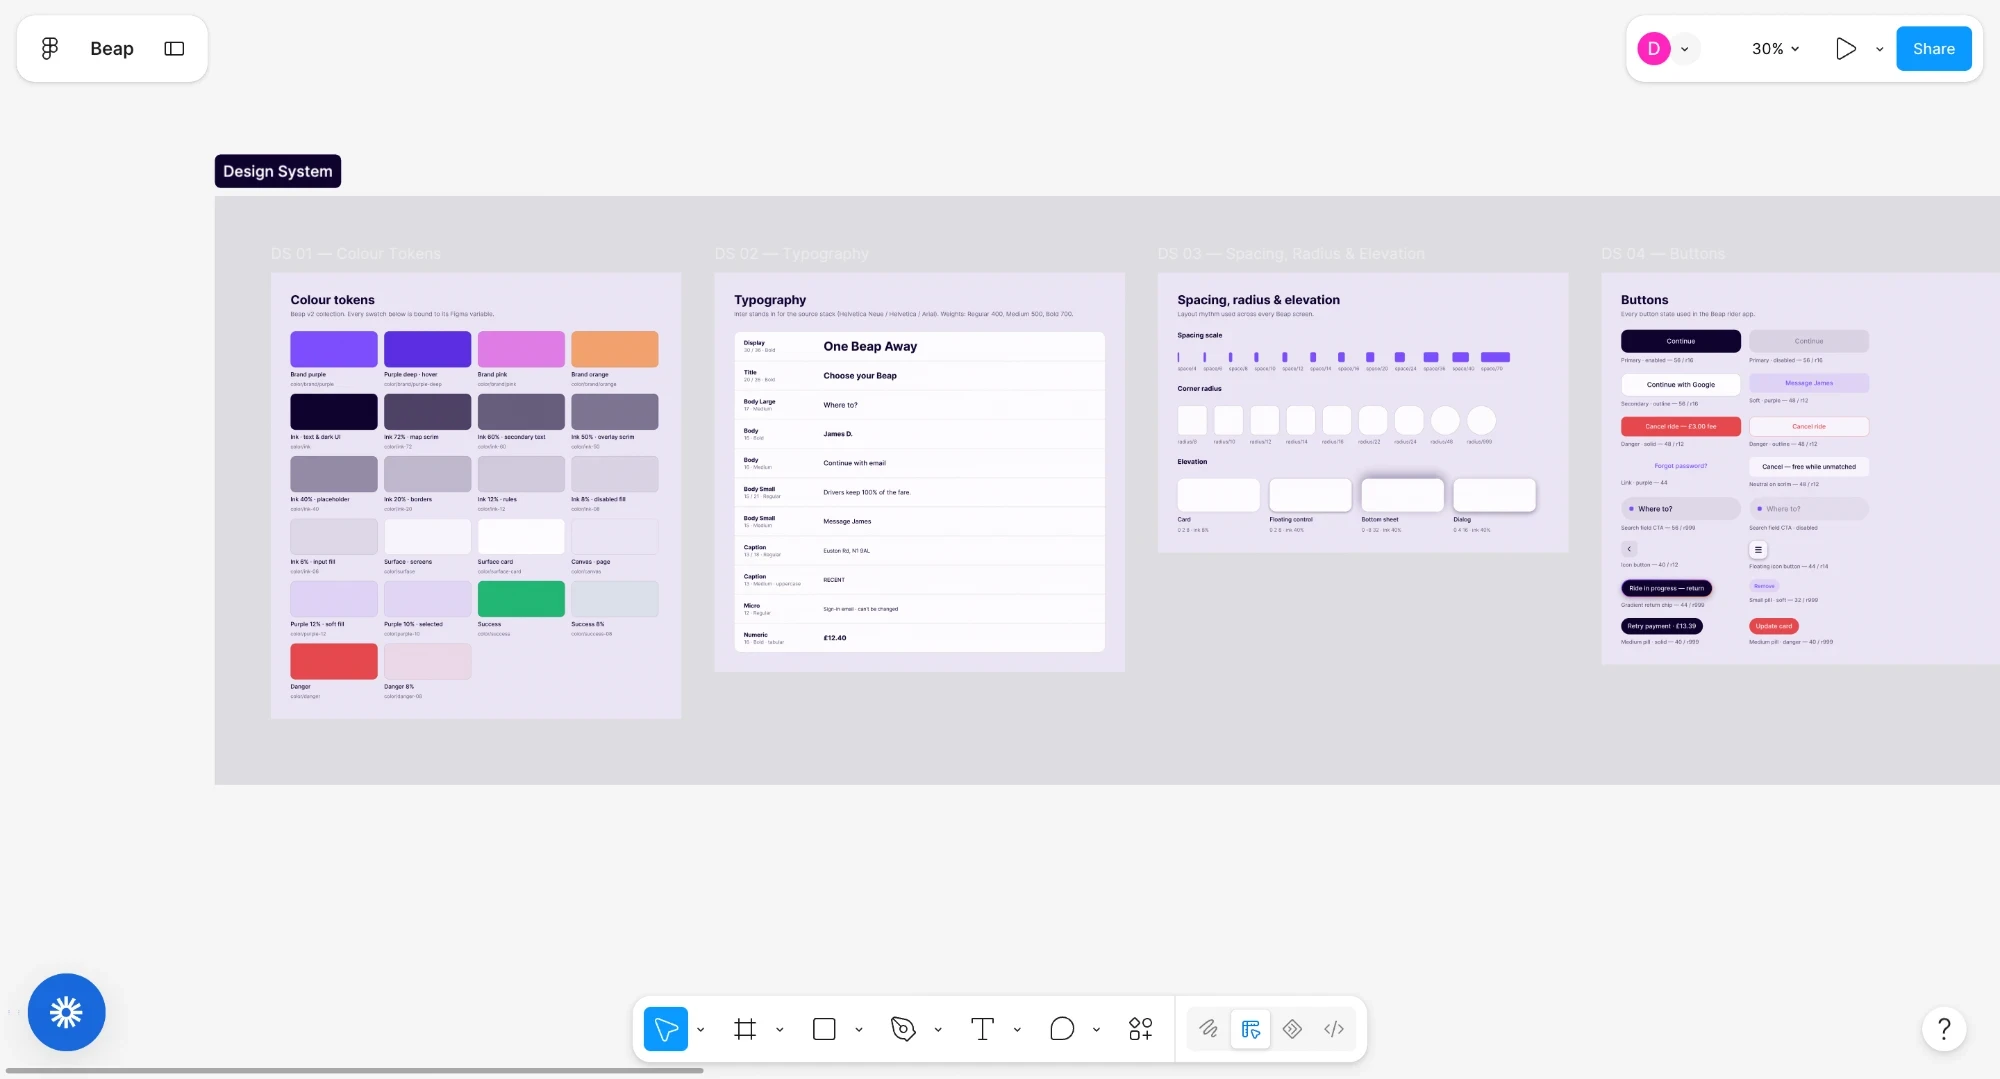Click the 'Choose your Beap' title text
2000x1079 pixels.
pos(860,376)
